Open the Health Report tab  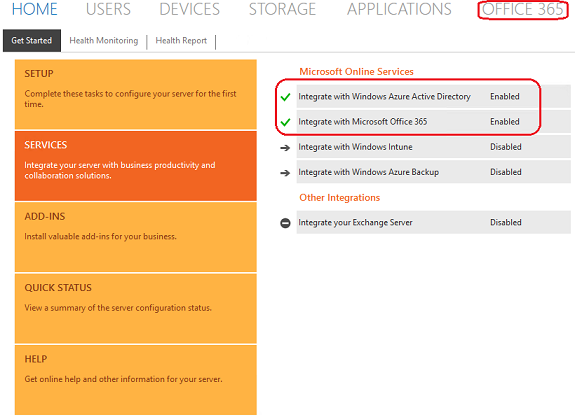pyautogui.click(x=181, y=41)
